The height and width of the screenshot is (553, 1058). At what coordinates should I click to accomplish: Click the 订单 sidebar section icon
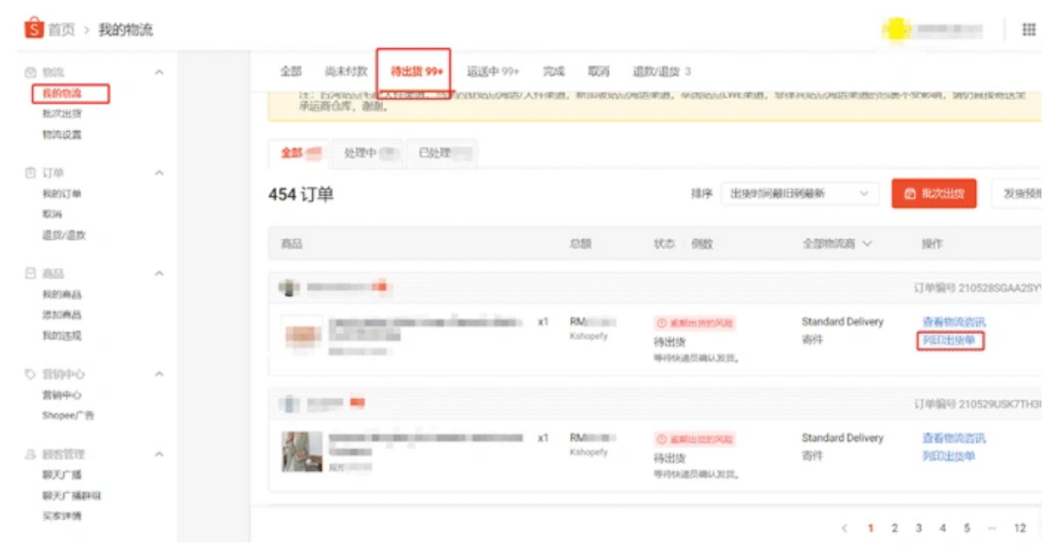click(30, 173)
